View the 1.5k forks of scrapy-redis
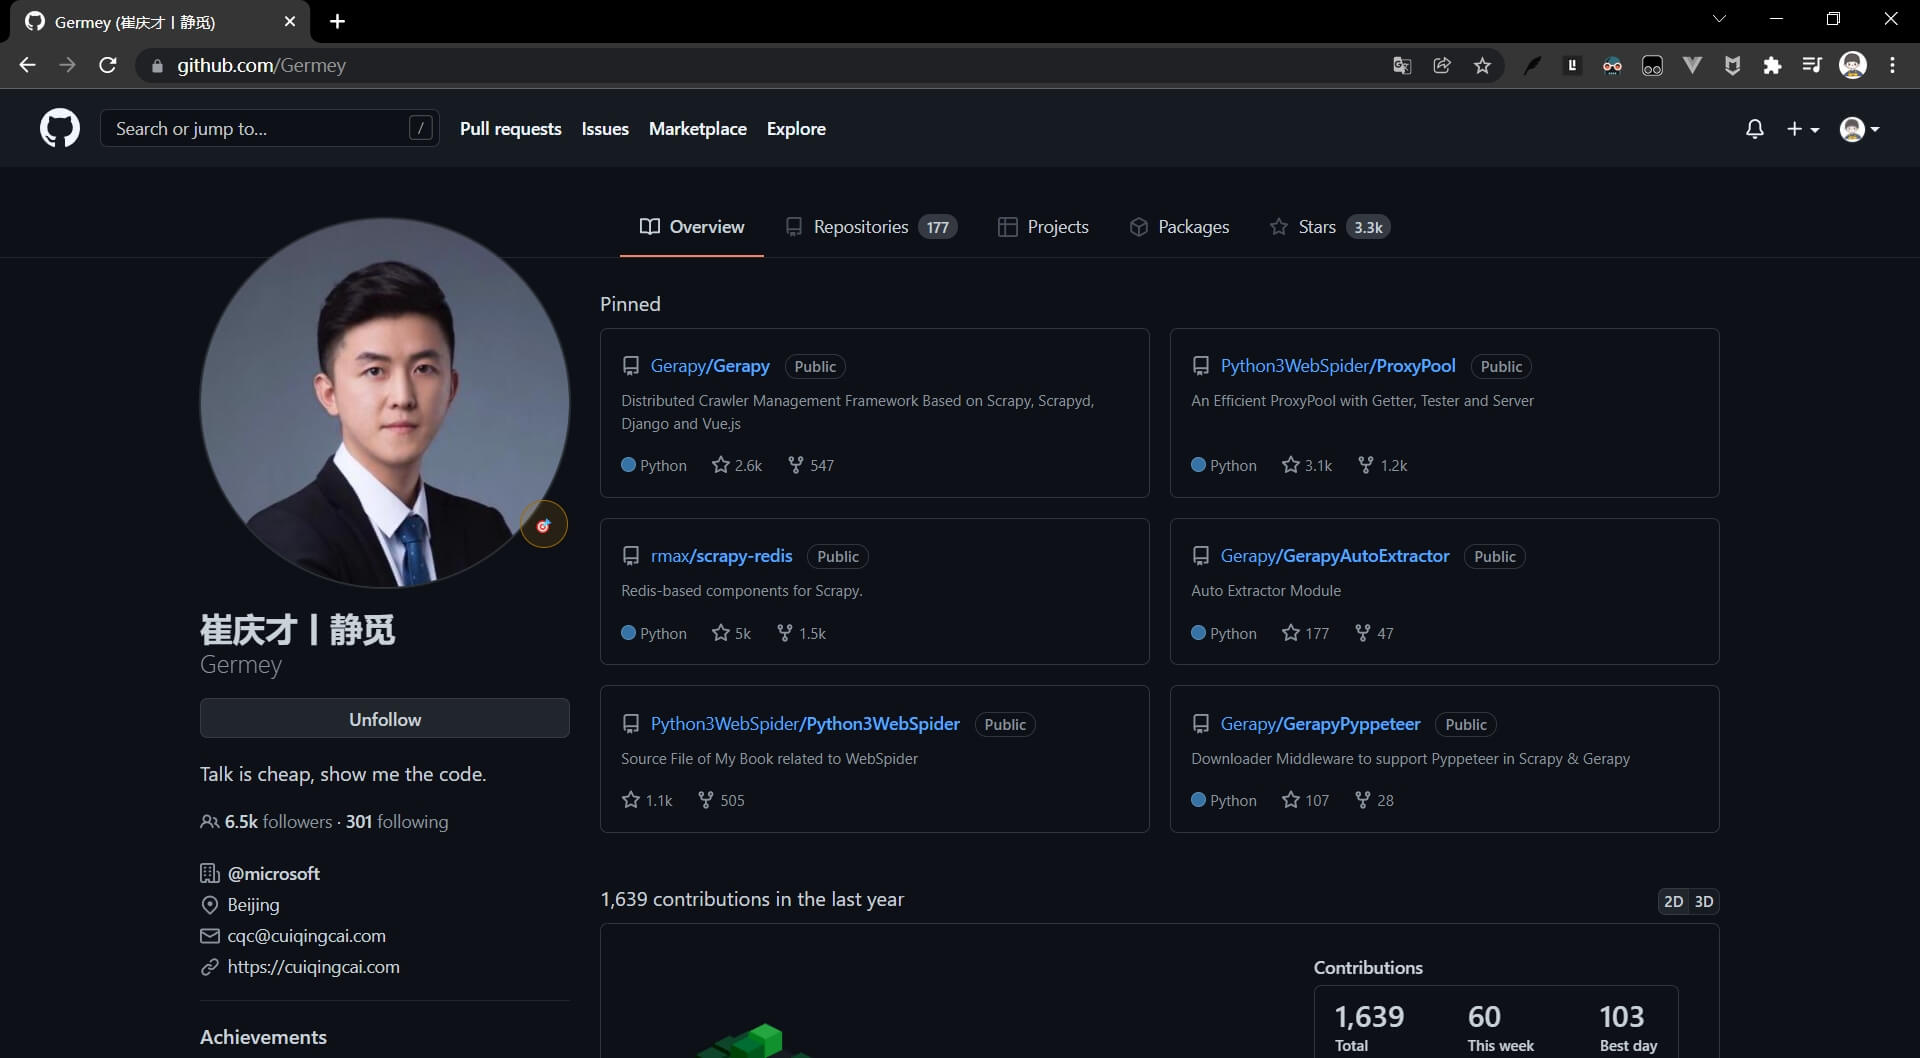 [801, 633]
